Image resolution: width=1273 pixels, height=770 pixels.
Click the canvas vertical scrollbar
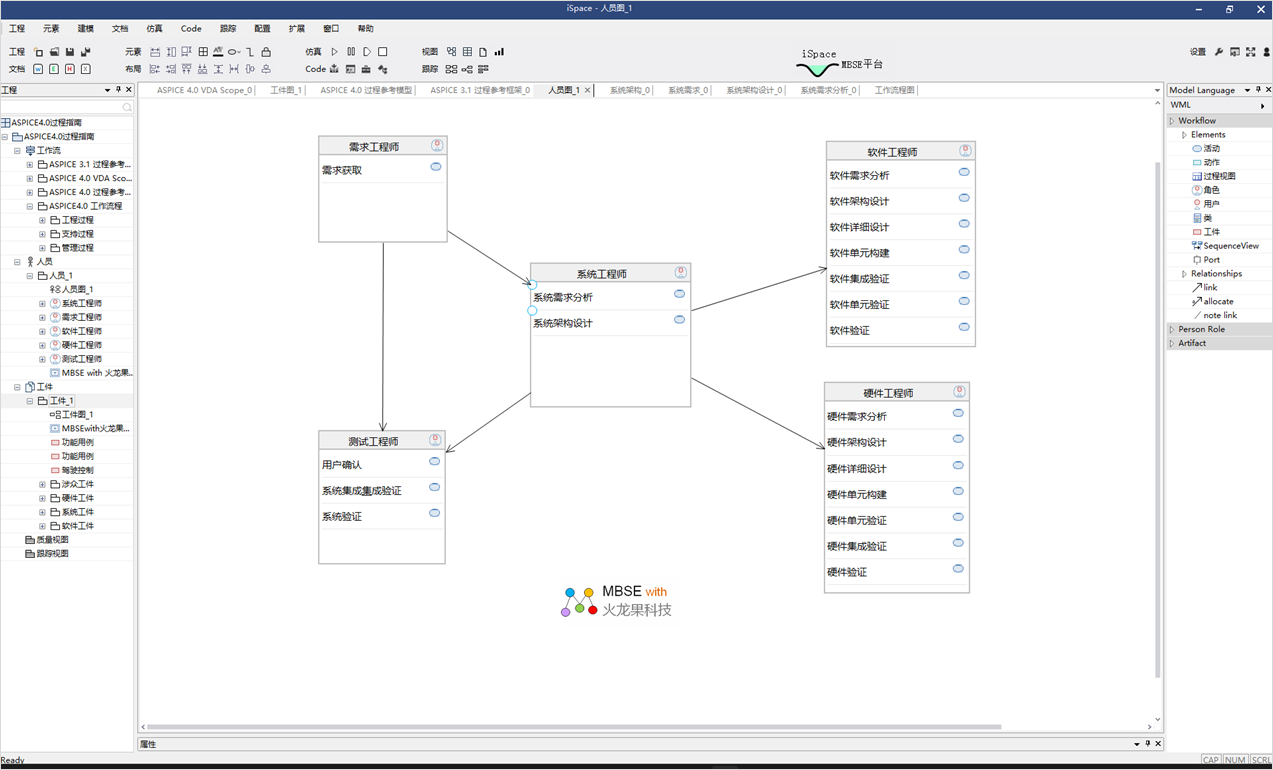(1158, 418)
